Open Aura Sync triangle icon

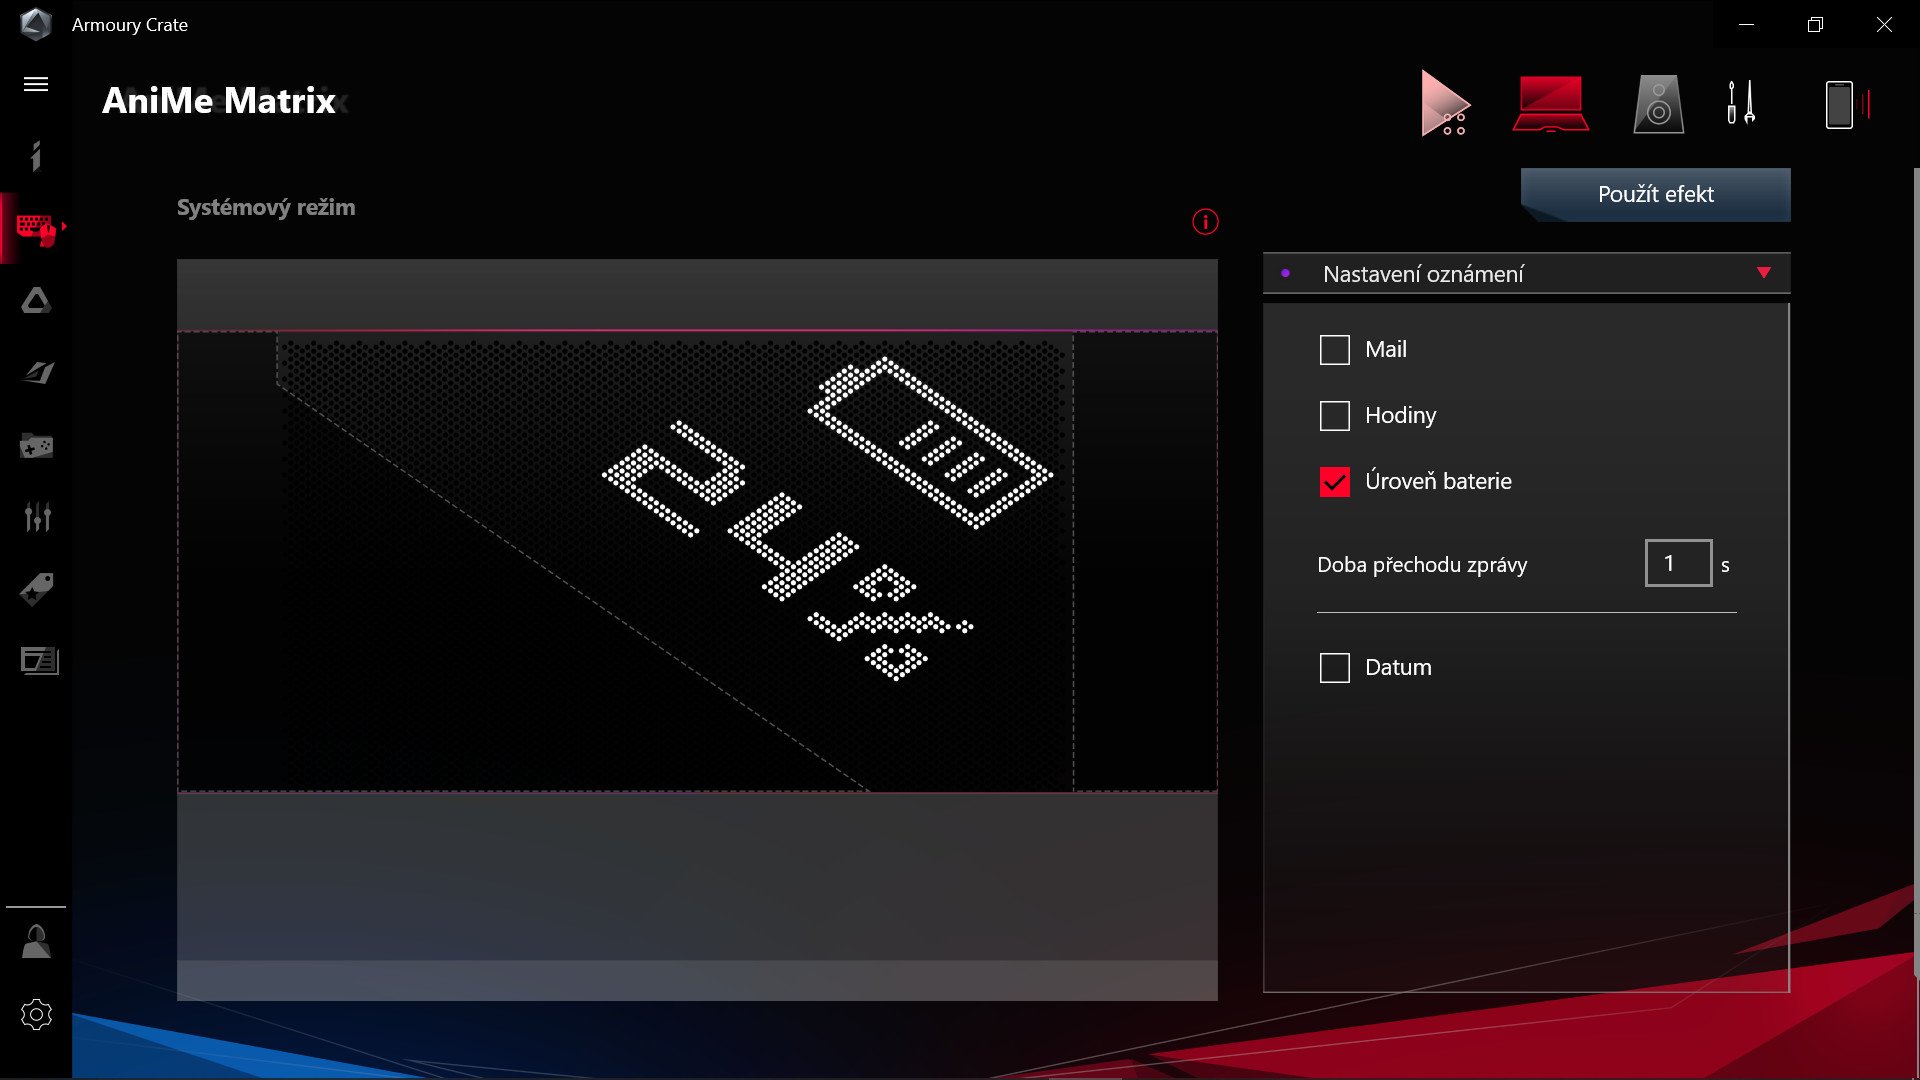(x=36, y=300)
